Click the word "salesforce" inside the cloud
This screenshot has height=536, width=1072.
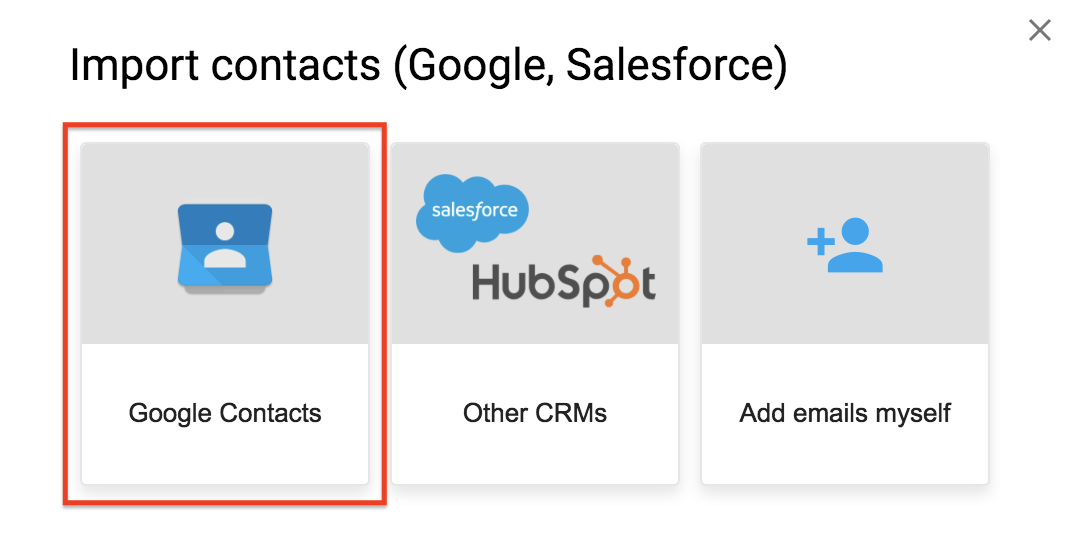[474, 209]
